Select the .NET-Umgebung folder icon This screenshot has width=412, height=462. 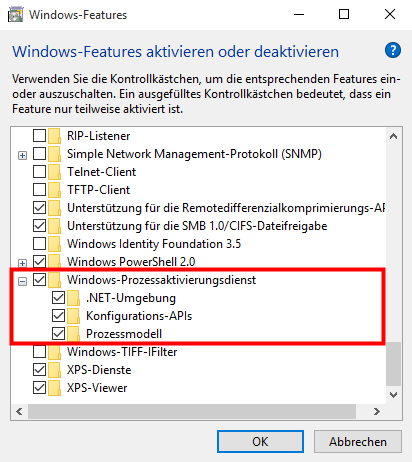tap(73, 298)
